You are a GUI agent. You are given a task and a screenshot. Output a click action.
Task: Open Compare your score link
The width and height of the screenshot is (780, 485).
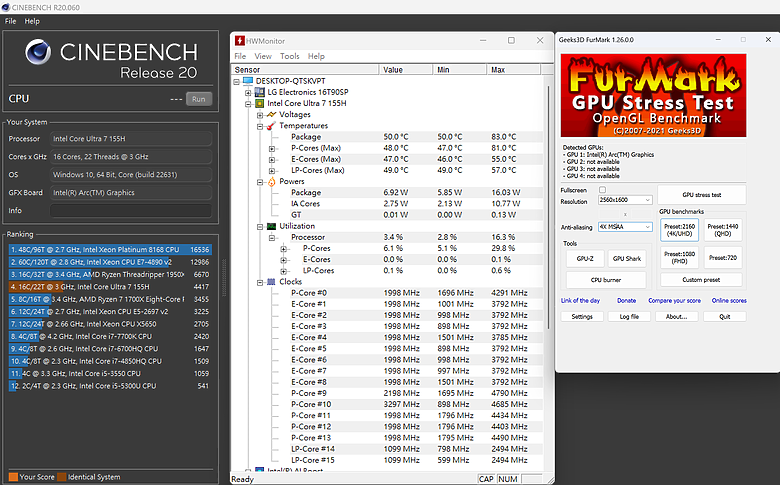coord(674,300)
